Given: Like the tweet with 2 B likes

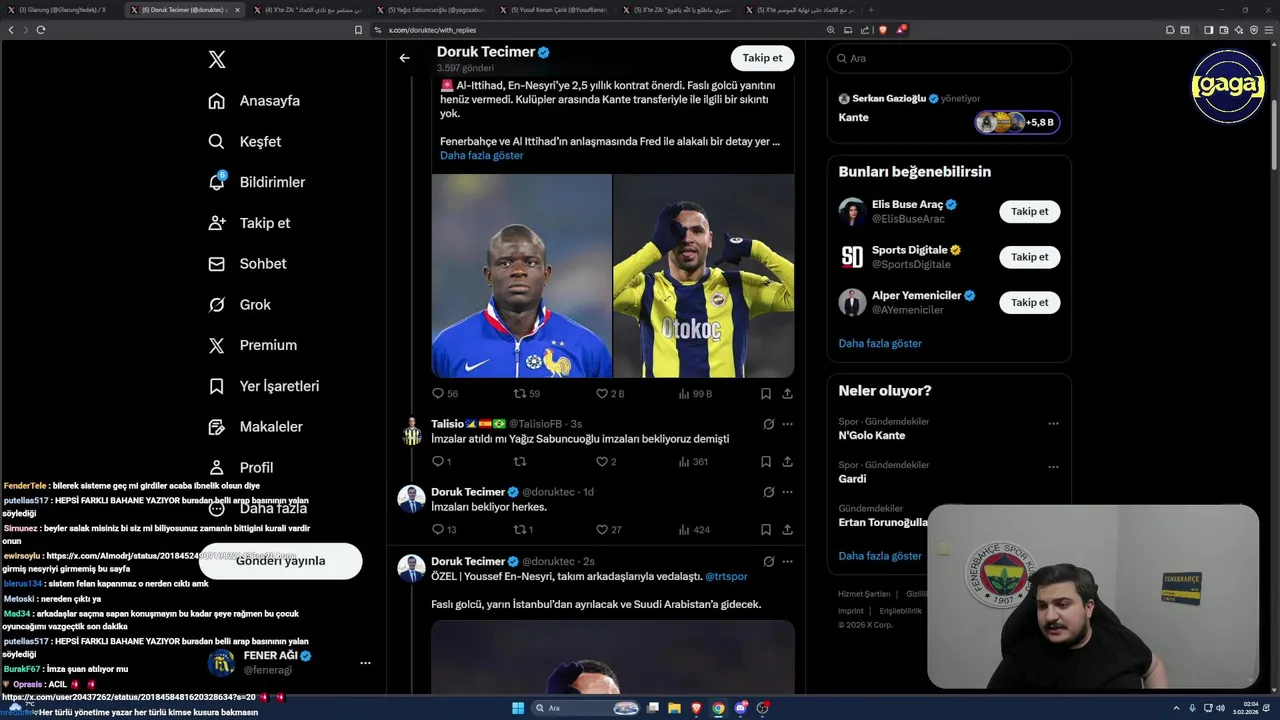Looking at the screenshot, I should pyautogui.click(x=610, y=394).
